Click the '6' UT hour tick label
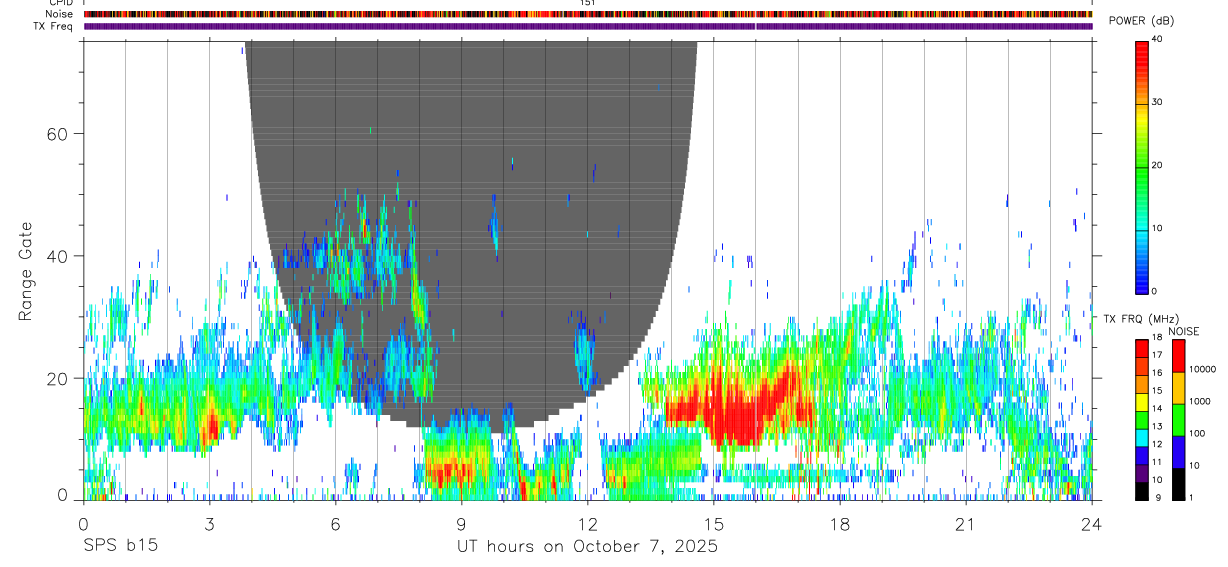Viewport: 1228px width, 567px height. (x=335, y=523)
